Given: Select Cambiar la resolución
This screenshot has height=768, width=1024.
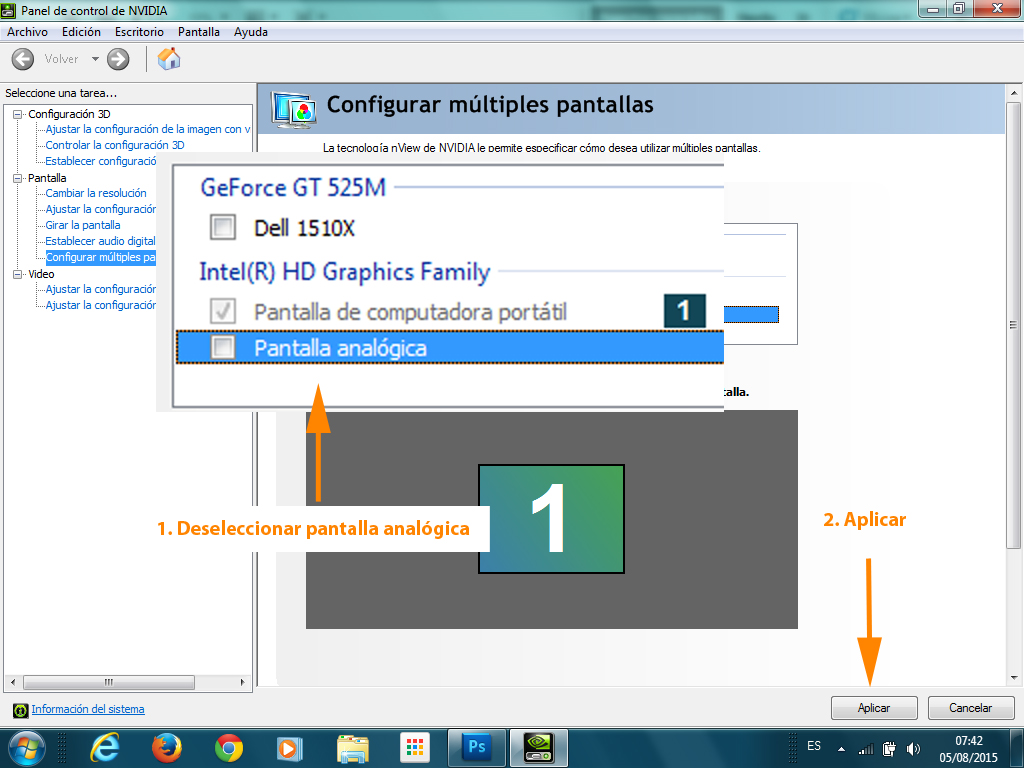Looking at the screenshot, I should click(96, 193).
